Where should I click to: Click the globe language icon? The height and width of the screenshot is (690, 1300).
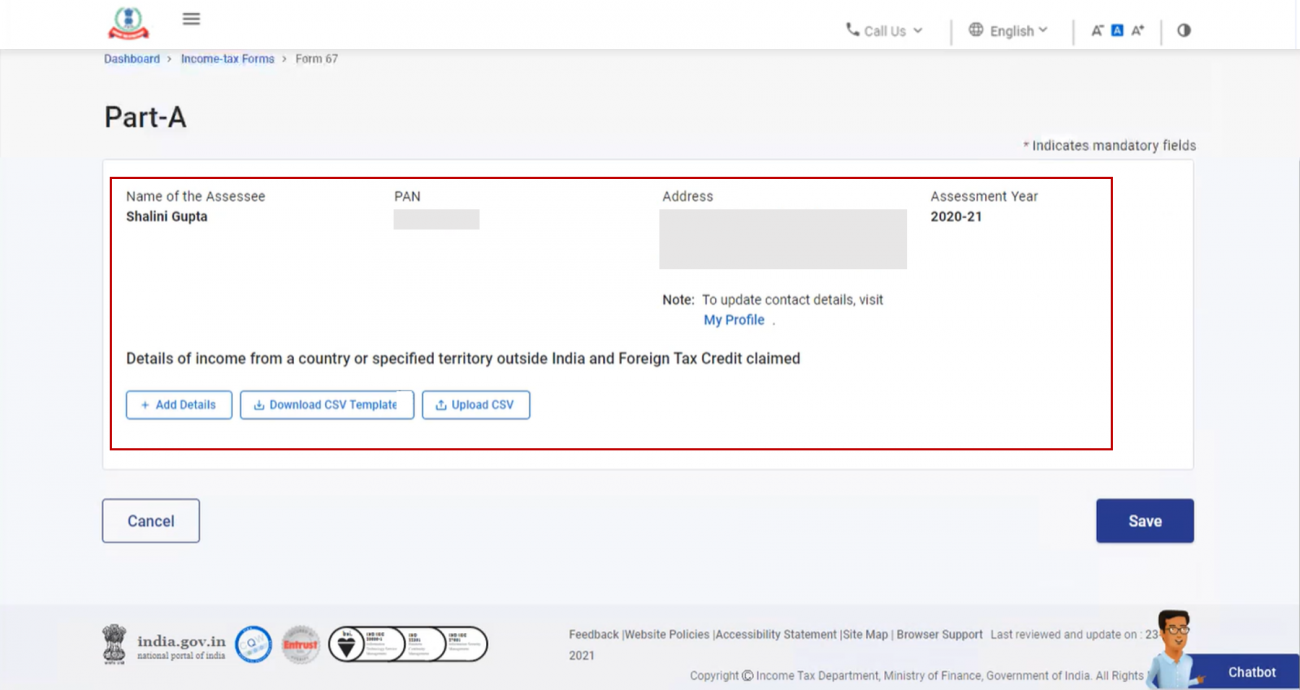coord(975,30)
